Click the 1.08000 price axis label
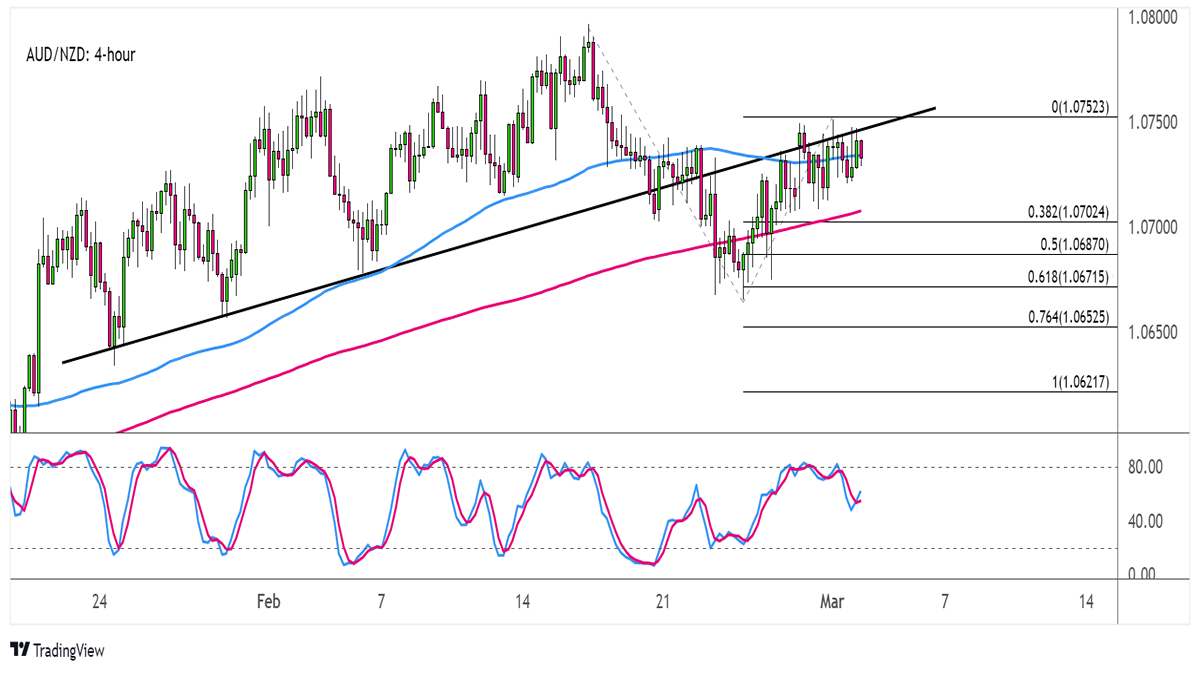Viewport: 1200px width, 675px height. (x=1152, y=17)
